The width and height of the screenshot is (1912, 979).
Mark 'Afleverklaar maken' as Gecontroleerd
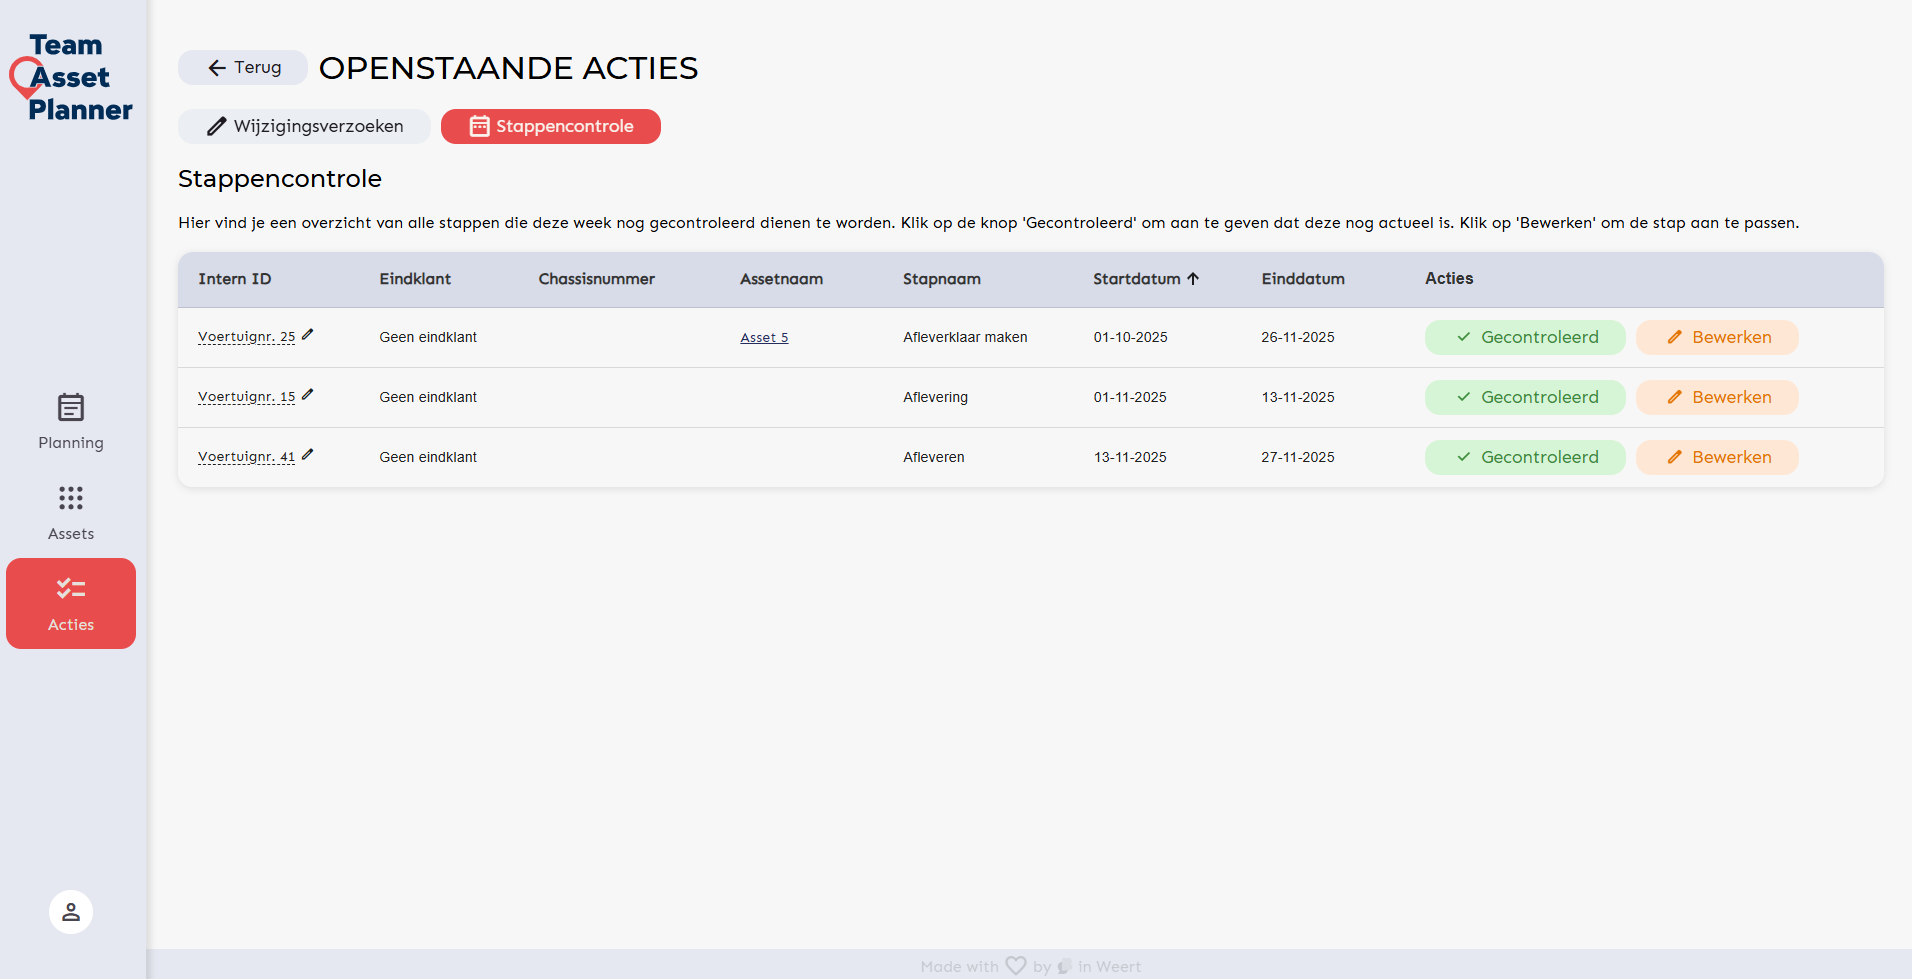tap(1524, 337)
